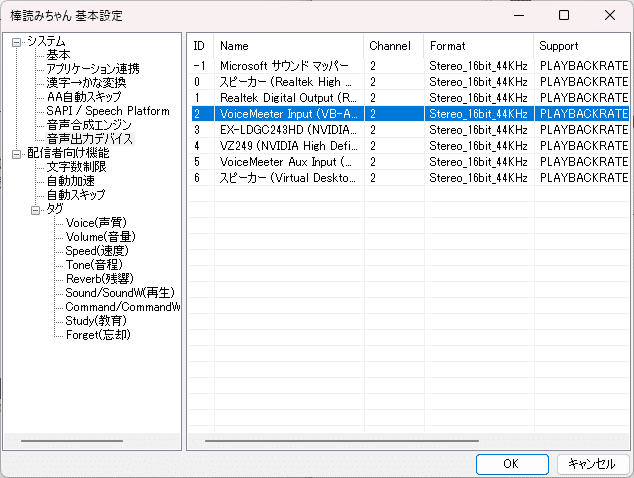Sort by the Name column header
Image resolution: width=634 pixels, height=478 pixels.
point(288,46)
